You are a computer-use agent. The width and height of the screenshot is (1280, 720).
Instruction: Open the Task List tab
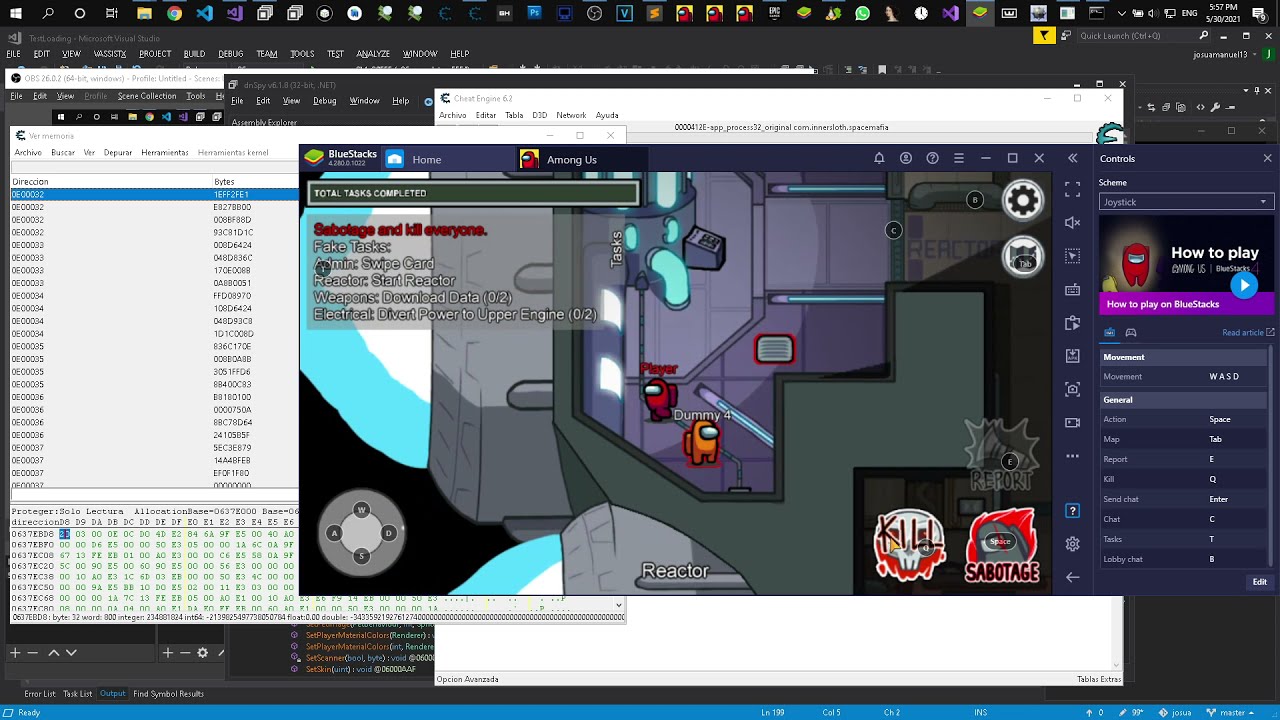(x=77, y=694)
